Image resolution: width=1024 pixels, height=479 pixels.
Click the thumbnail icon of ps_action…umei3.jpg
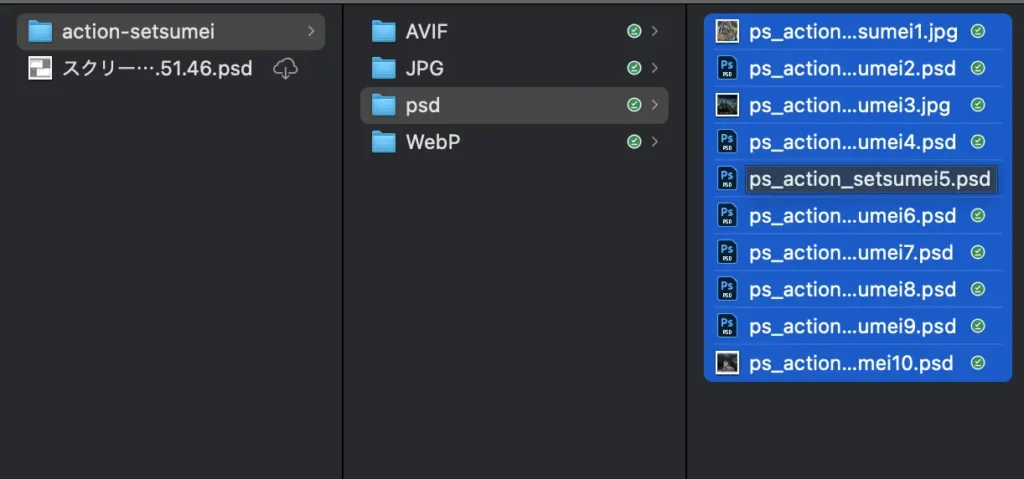[x=727, y=105]
